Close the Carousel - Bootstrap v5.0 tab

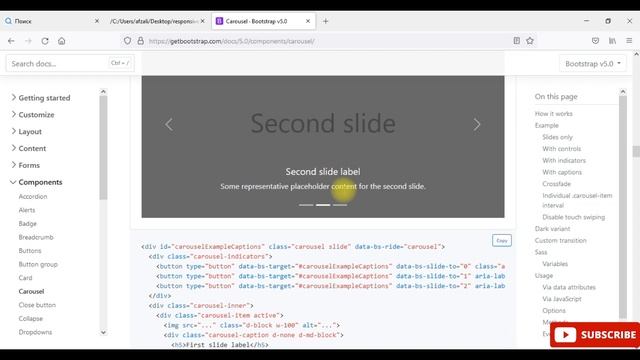tap(308, 21)
